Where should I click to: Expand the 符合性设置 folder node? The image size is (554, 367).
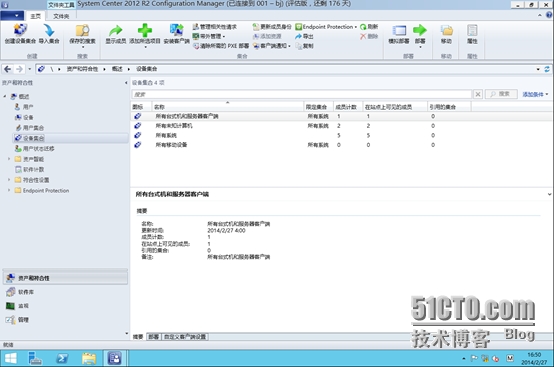coord(9,180)
